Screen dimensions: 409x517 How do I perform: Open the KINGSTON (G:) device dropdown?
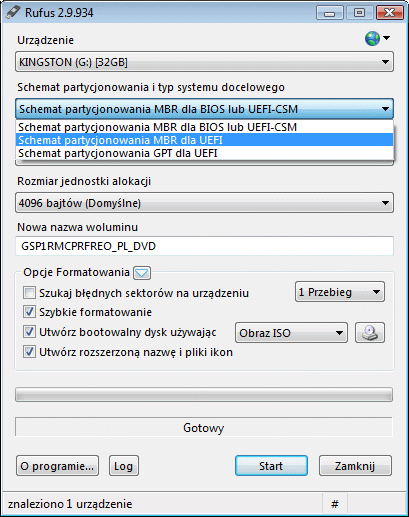(204, 62)
